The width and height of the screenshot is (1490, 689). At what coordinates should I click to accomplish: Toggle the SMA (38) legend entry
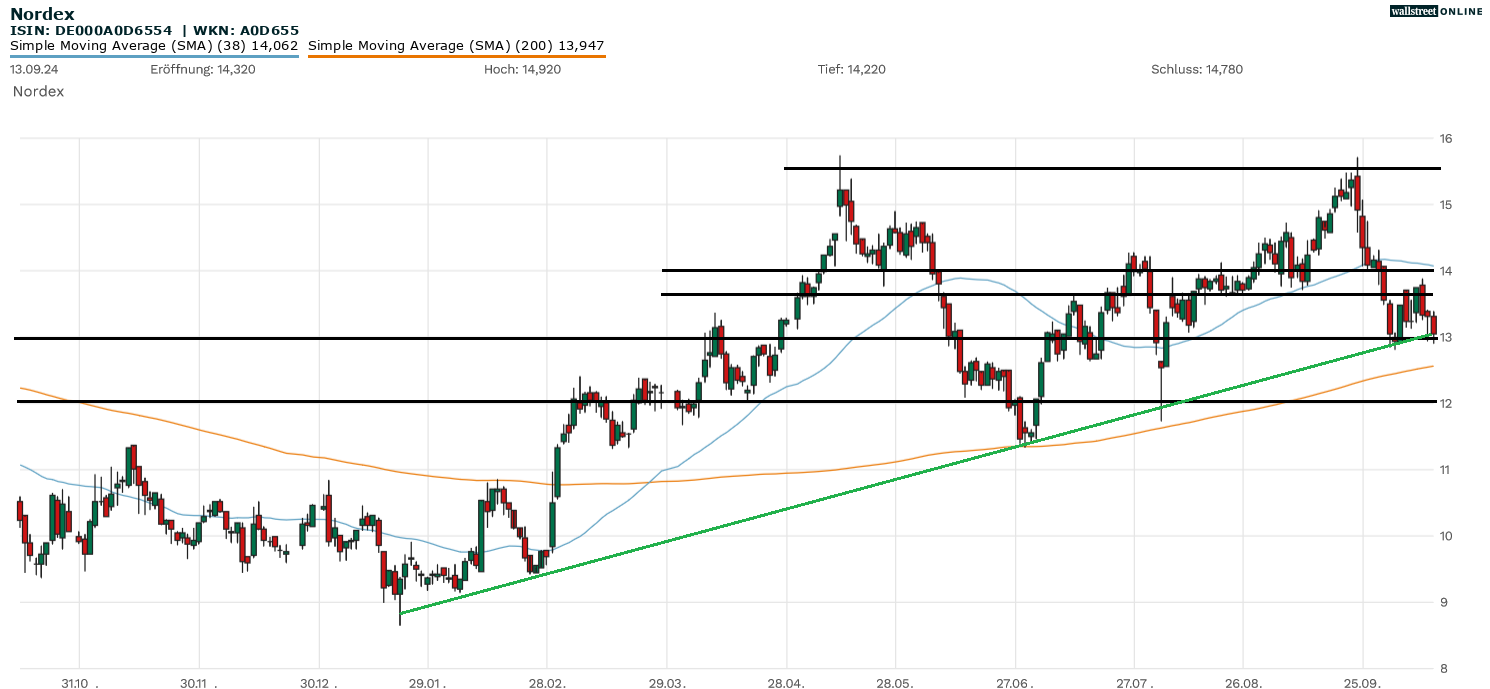pos(154,45)
